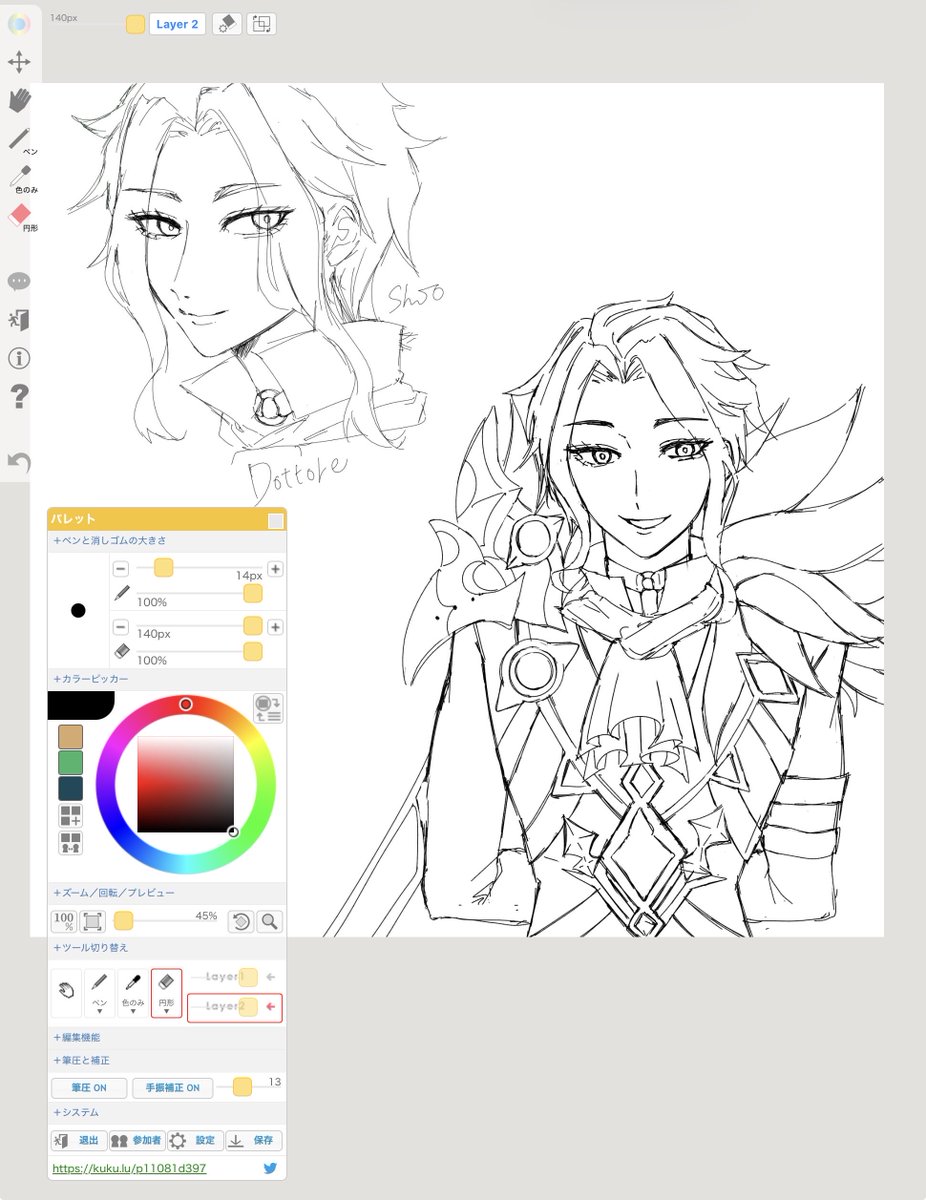926x1200 pixels.
Task: Click the magnifier preview icon
Action: (270, 921)
